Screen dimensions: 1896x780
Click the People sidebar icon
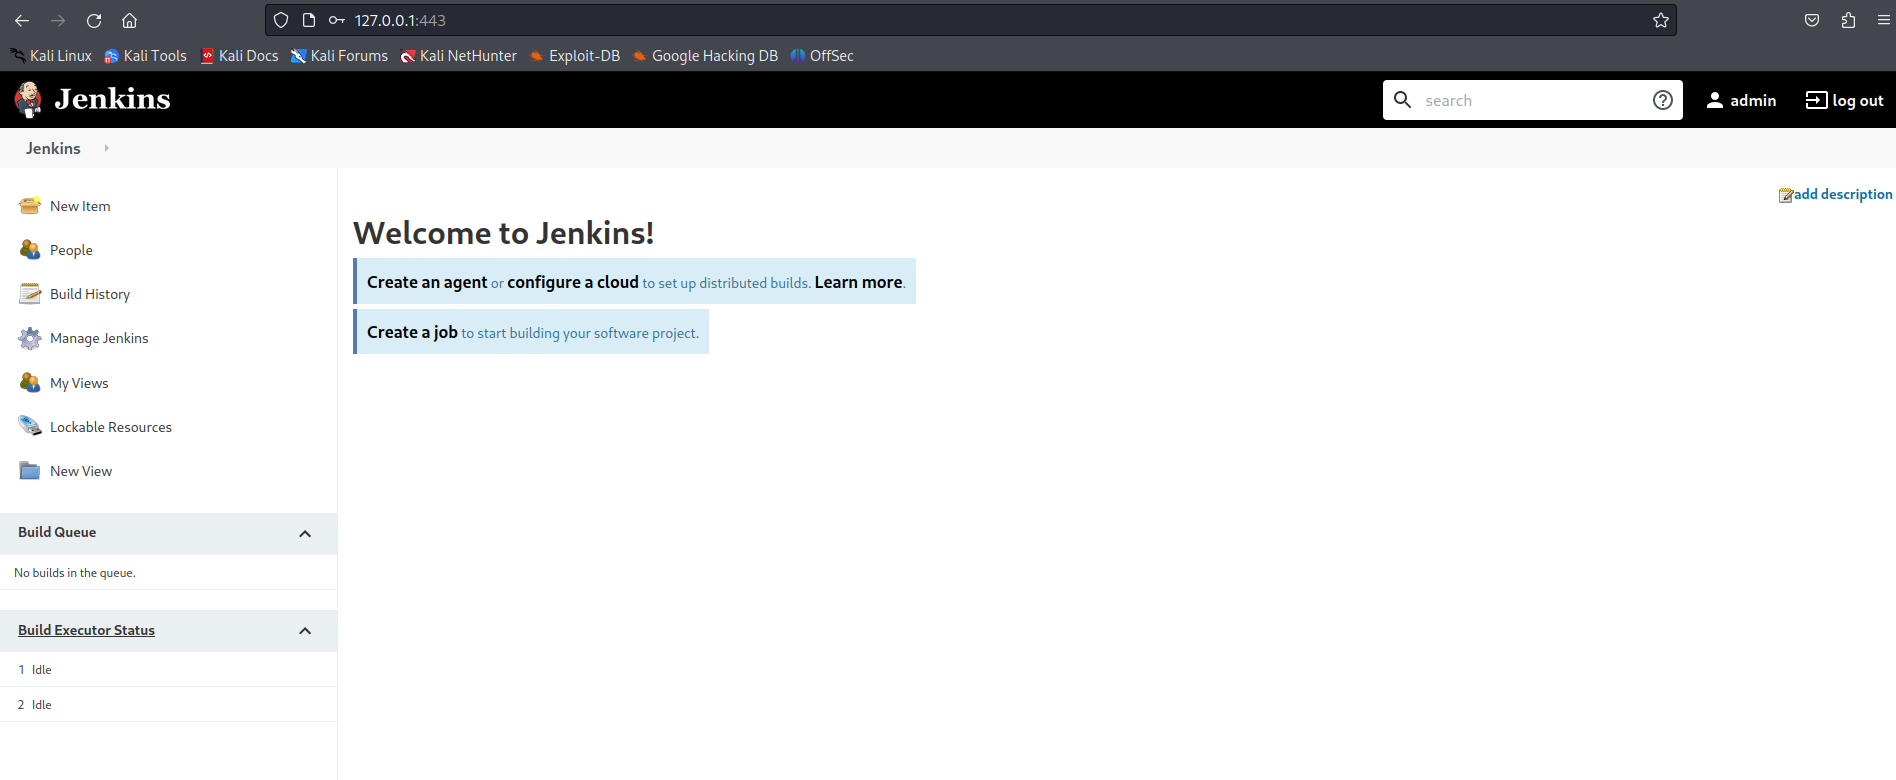point(30,250)
